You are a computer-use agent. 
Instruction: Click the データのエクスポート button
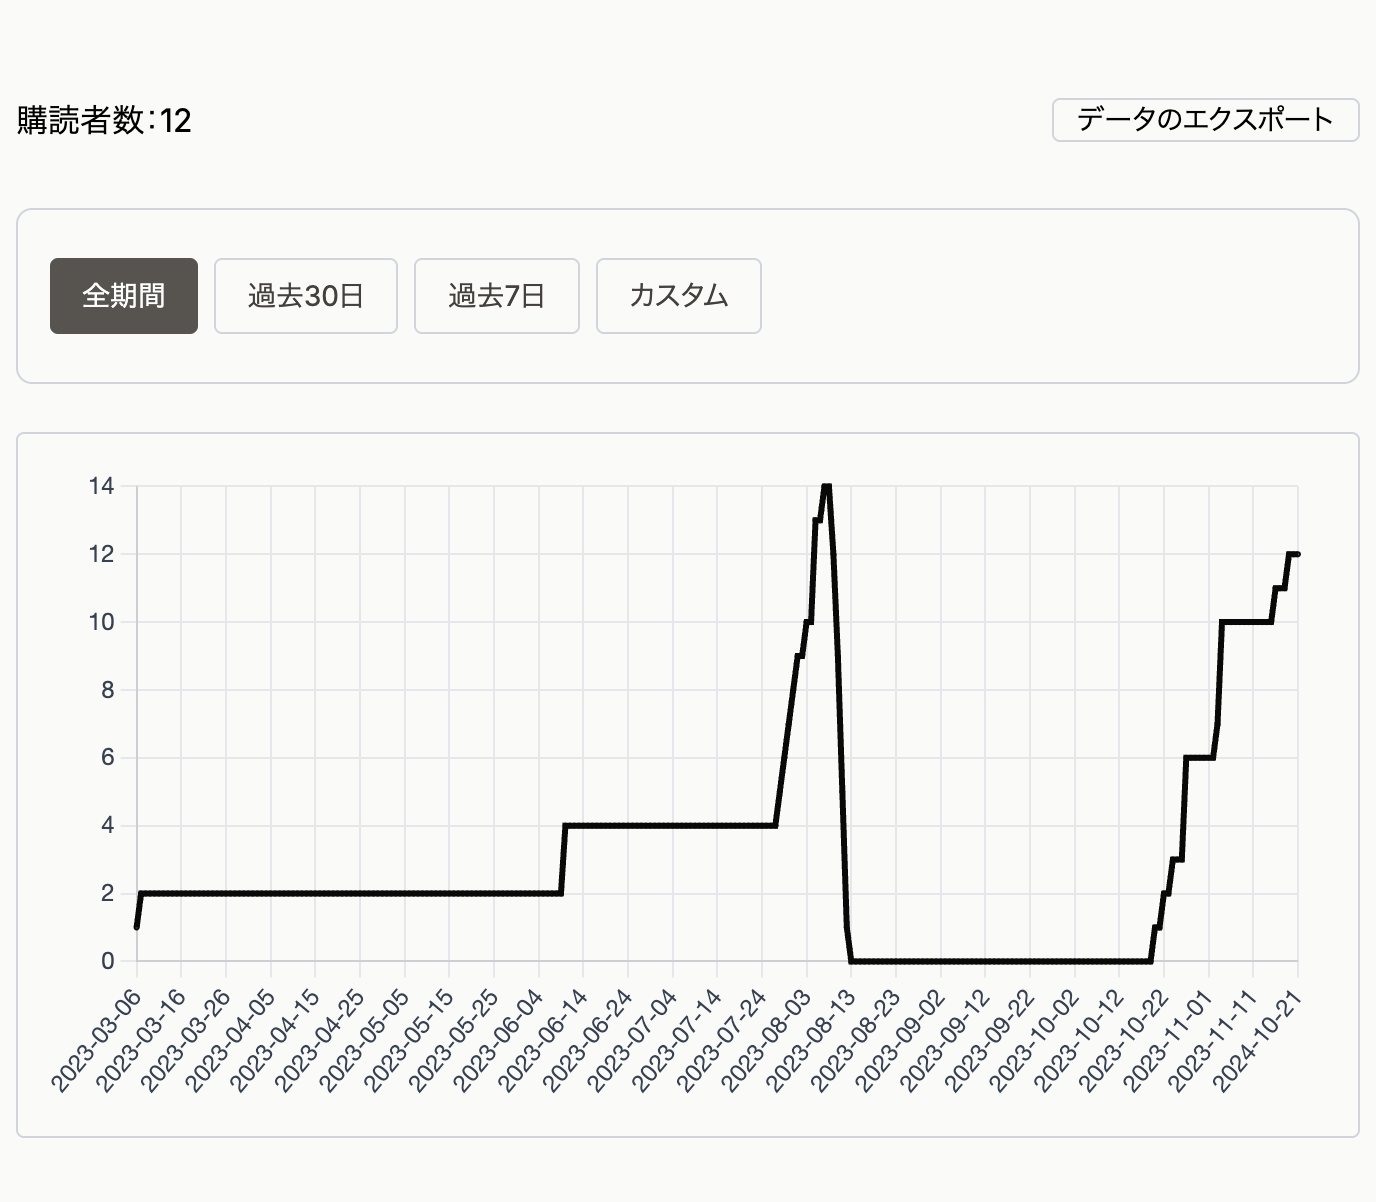click(1205, 120)
